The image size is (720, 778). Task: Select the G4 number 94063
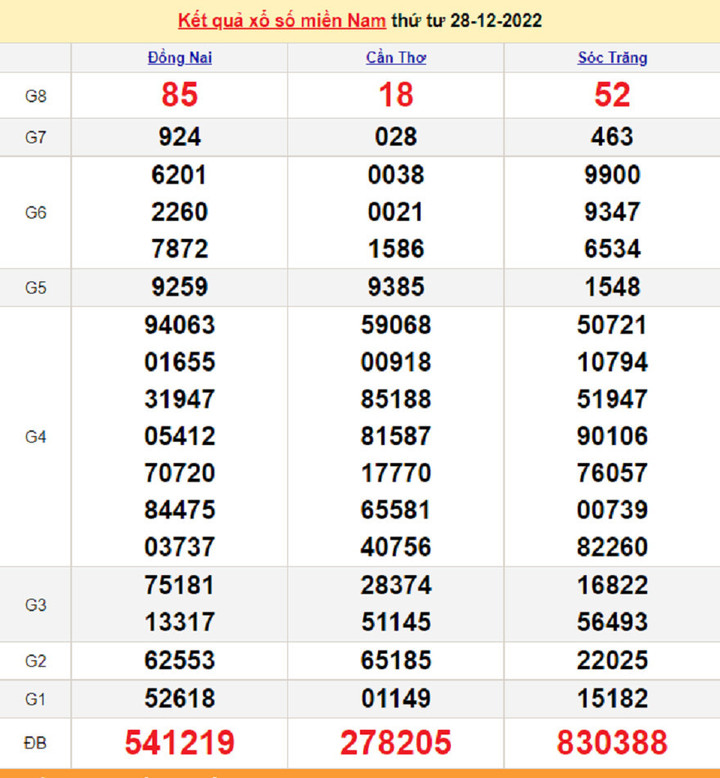click(180, 325)
